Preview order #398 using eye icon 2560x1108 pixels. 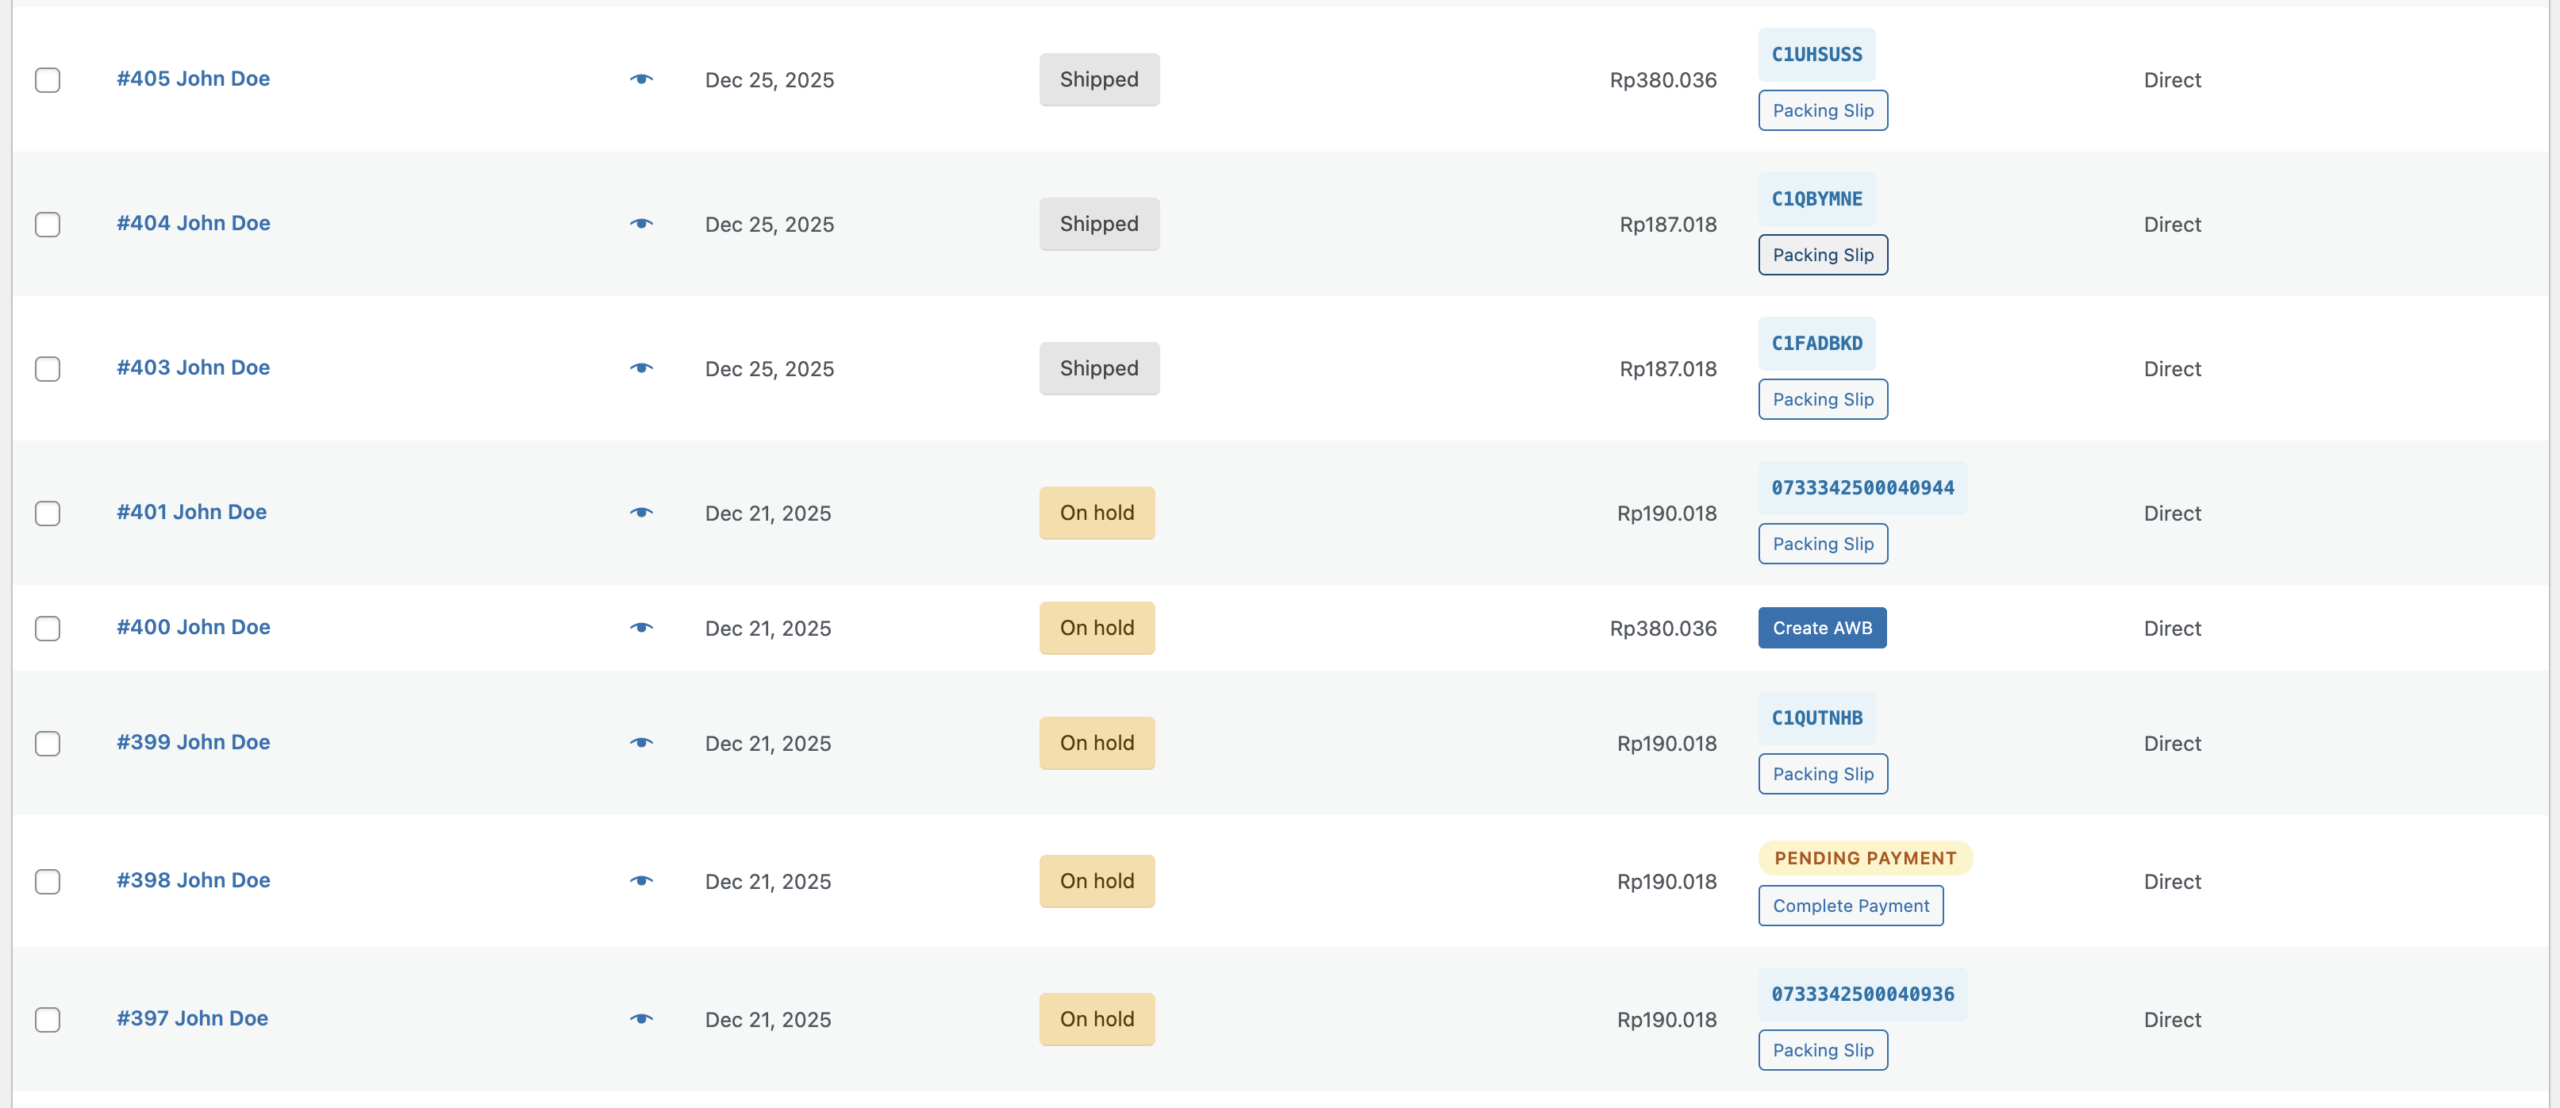[641, 881]
